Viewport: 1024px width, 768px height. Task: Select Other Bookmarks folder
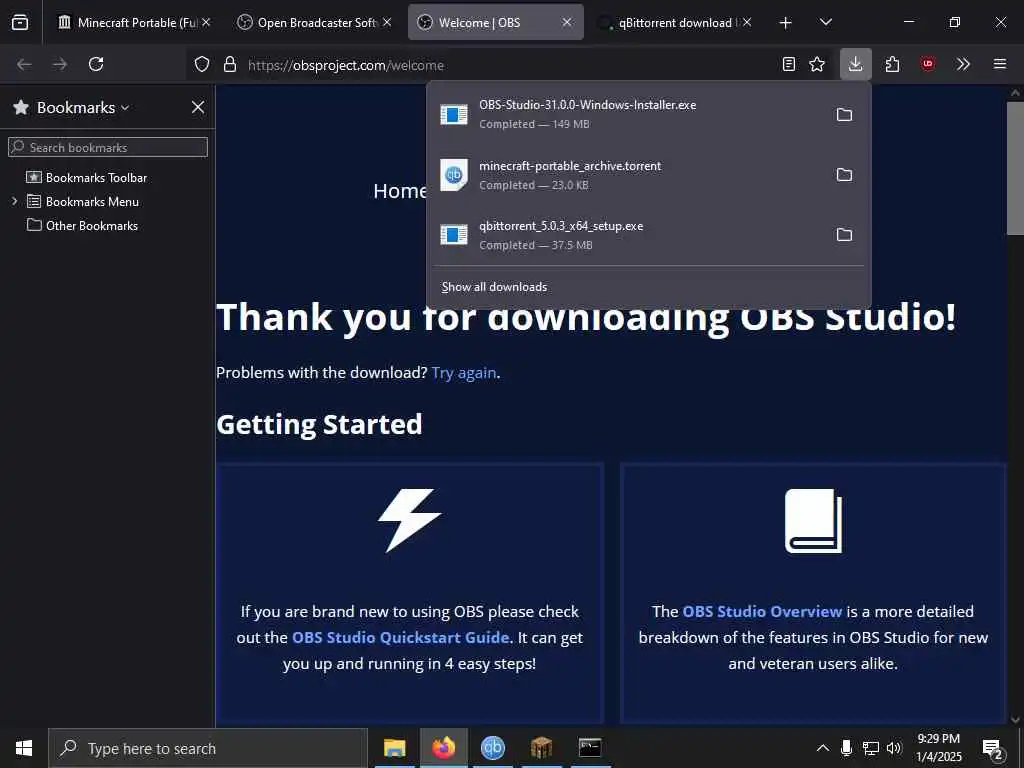pyautogui.click(x=82, y=226)
